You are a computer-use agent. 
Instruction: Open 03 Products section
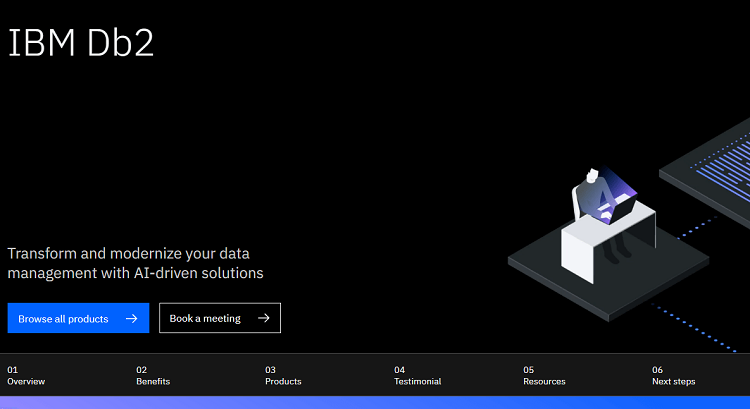283,376
